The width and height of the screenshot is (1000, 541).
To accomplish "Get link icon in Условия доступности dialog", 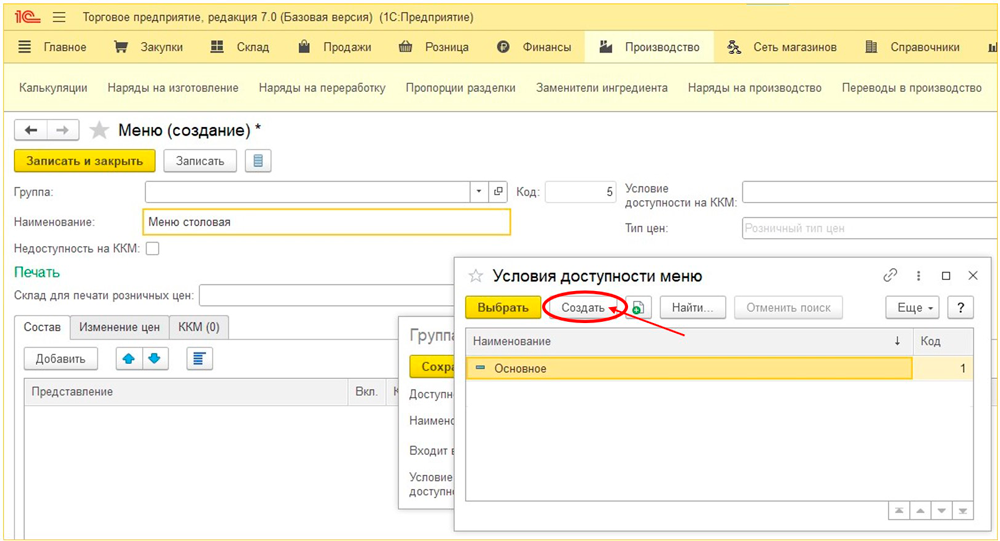I will pyautogui.click(x=890, y=275).
